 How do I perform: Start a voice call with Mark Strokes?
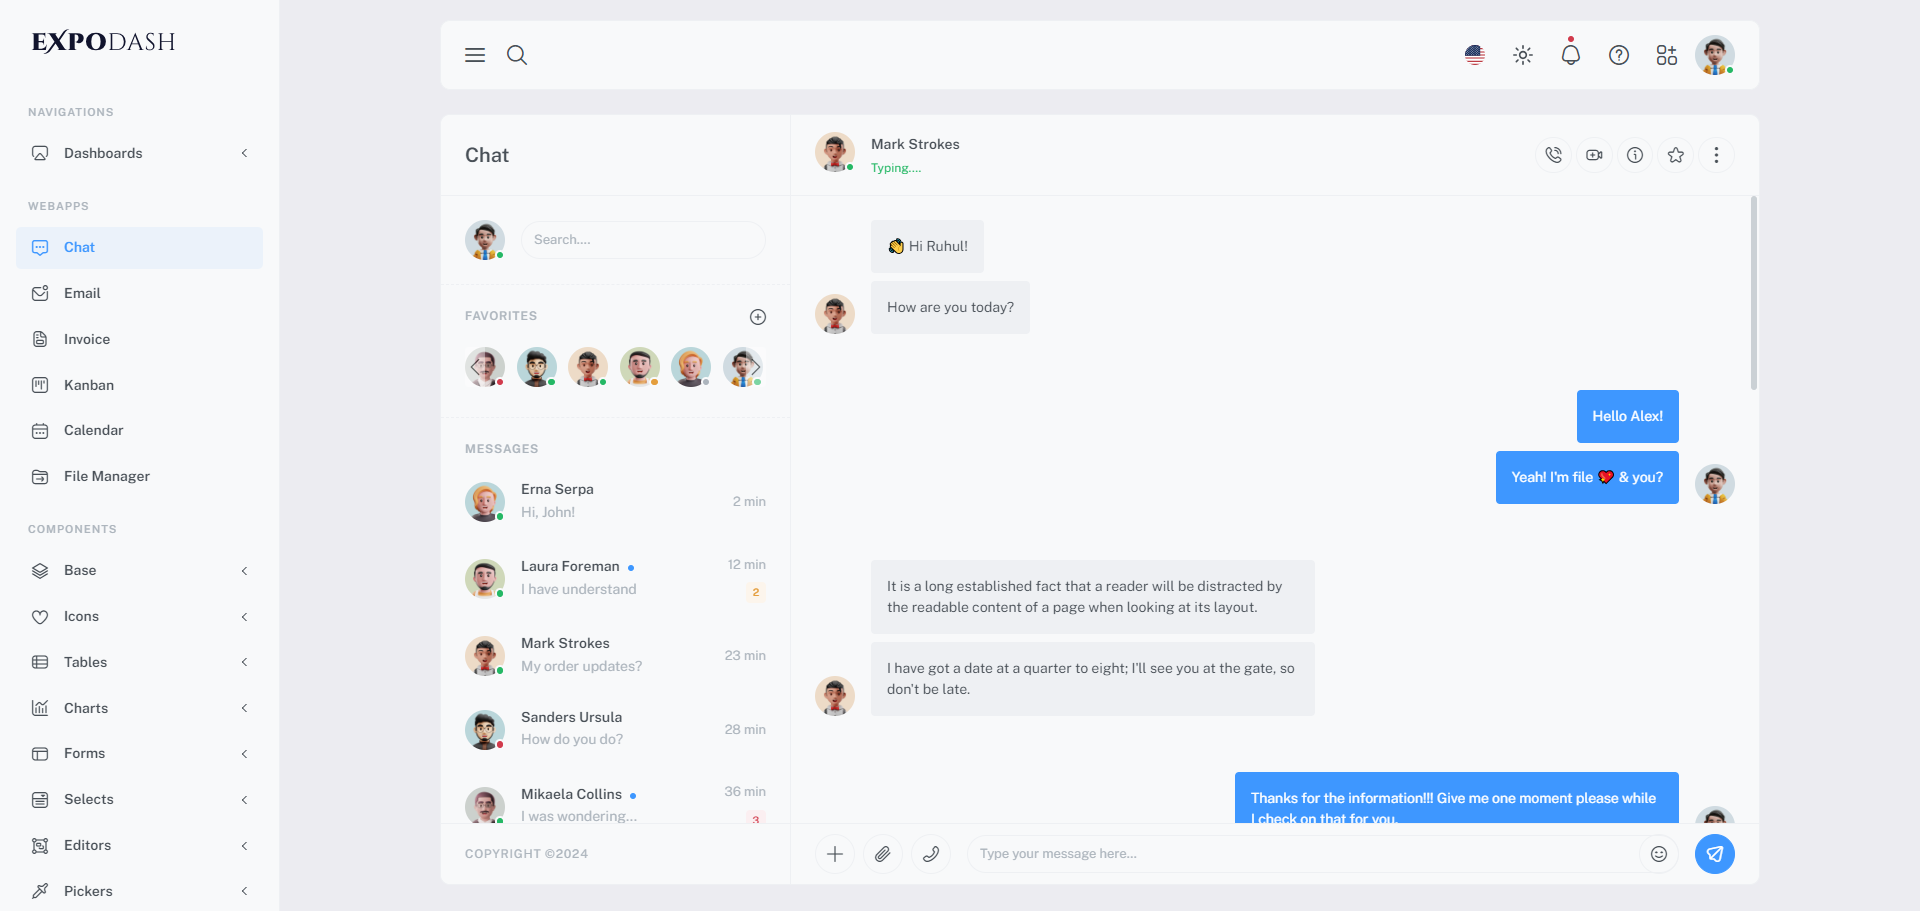(1553, 155)
